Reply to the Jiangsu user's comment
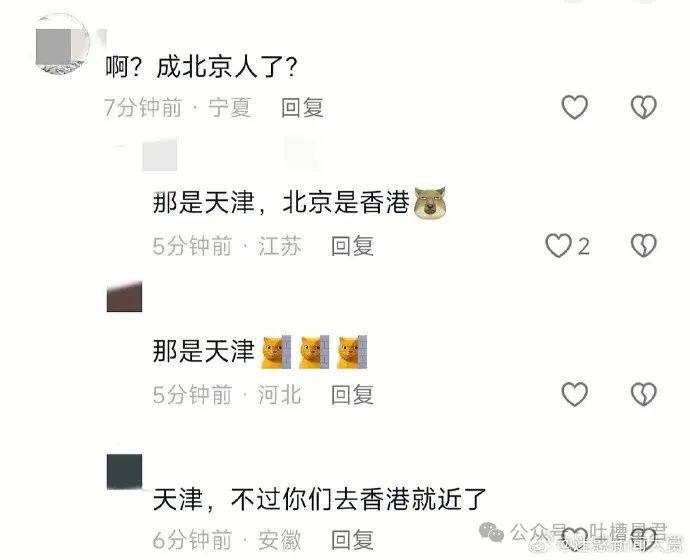The height and width of the screenshot is (560, 690). click(x=352, y=245)
